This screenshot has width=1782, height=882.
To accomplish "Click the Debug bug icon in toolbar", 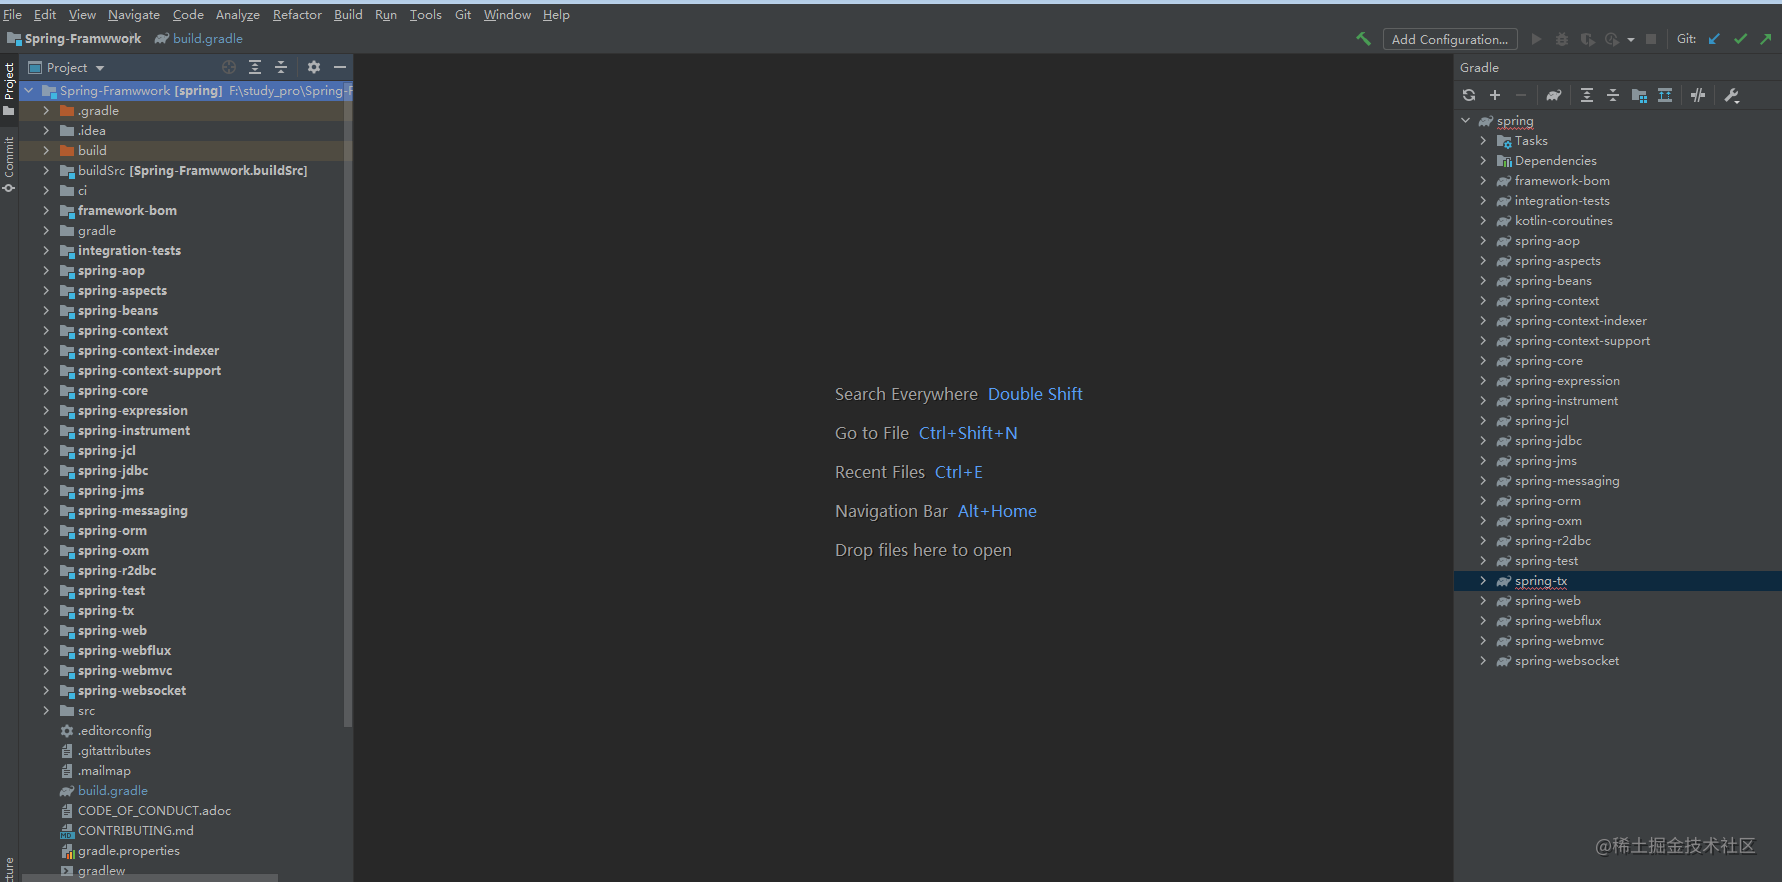I will pyautogui.click(x=1562, y=39).
